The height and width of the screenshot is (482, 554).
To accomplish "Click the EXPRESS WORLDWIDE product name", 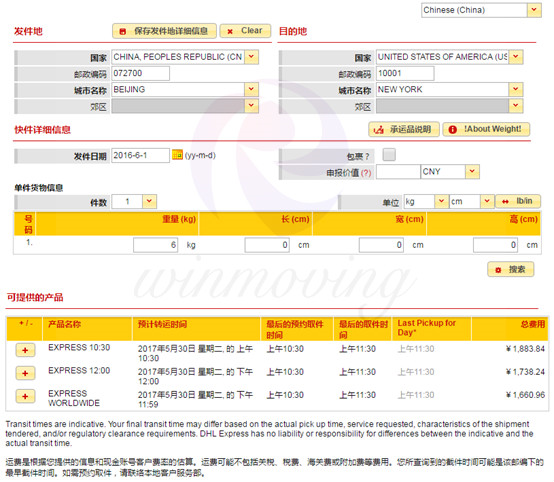I will [x=74, y=398].
